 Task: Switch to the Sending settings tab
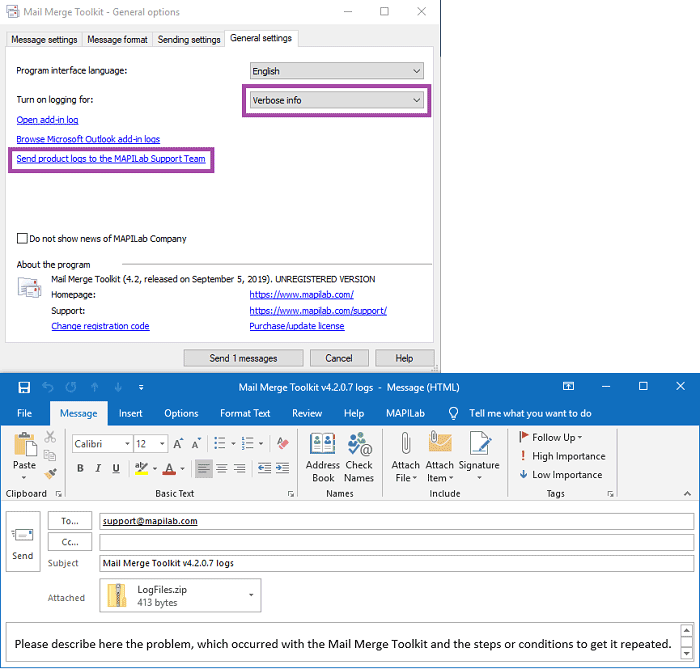tap(189, 40)
